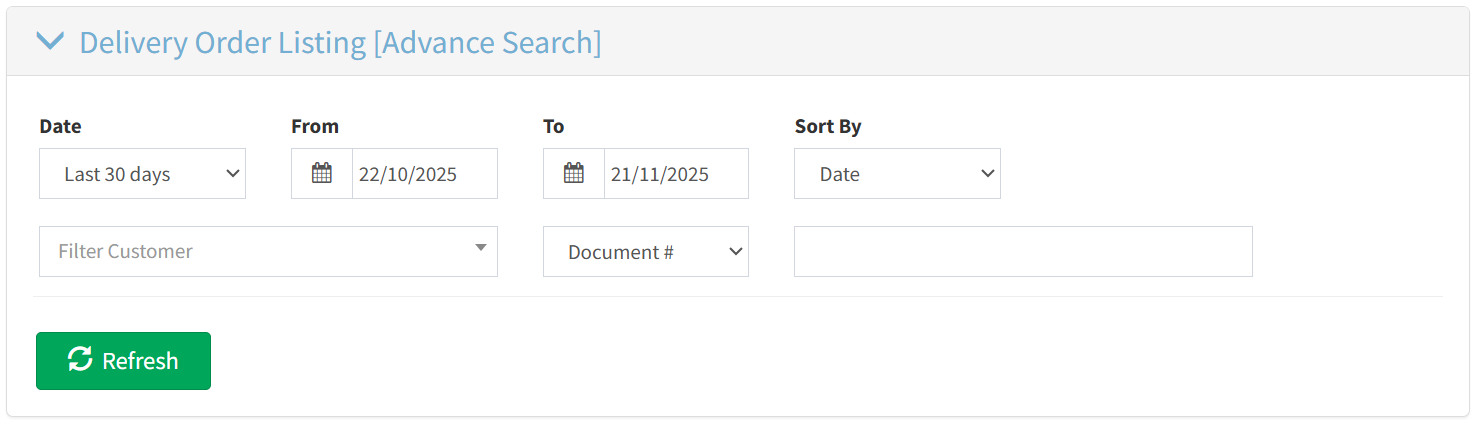The height and width of the screenshot is (433, 1474).
Task: Open the To date calendar icon
Action: tap(574, 174)
